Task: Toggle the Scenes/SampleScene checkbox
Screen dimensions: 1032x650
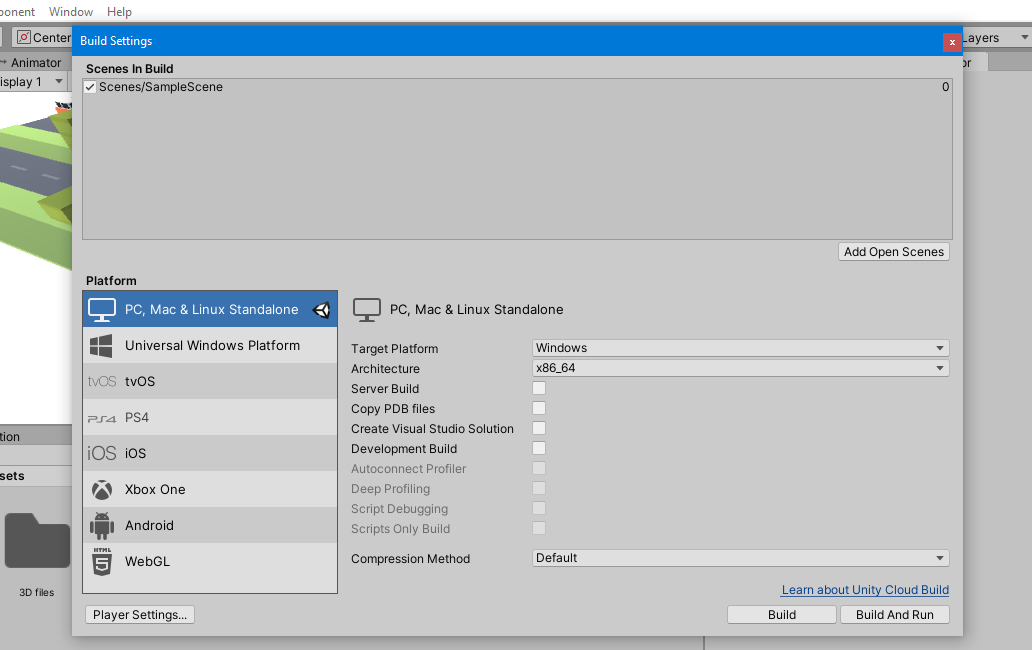Action: tap(90, 87)
